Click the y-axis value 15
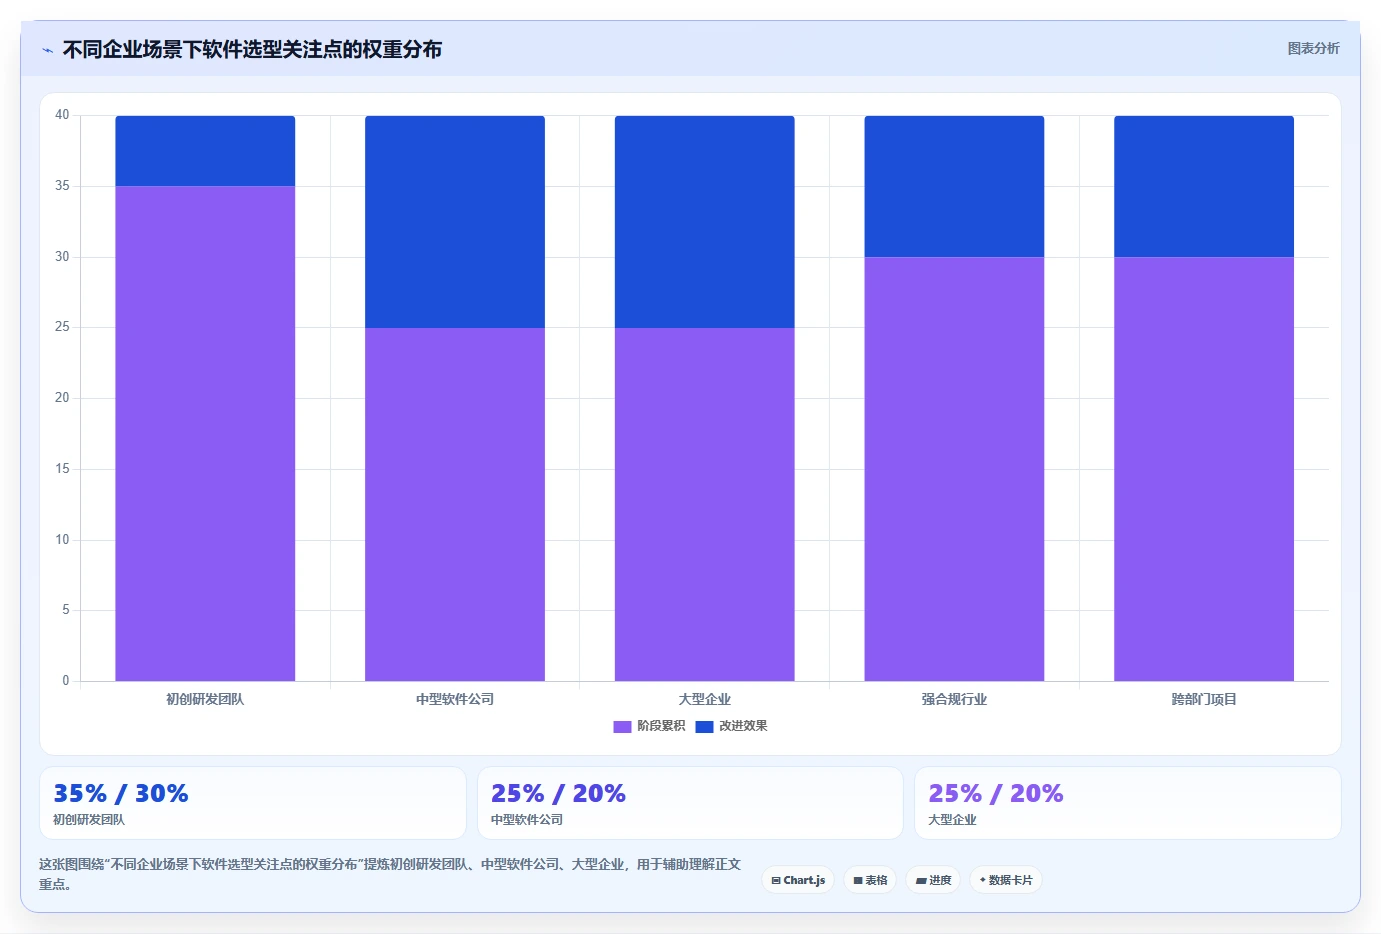This screenshot has width=1381, height=934. (62, 469)
